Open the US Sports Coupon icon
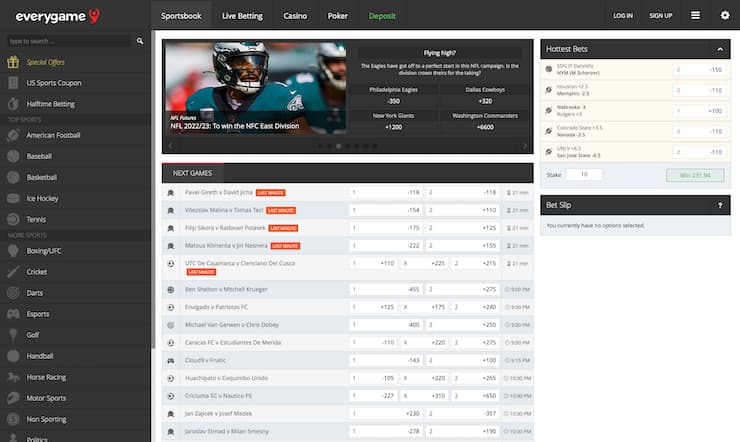Viewport: 740px width, 442px height. 13,83
